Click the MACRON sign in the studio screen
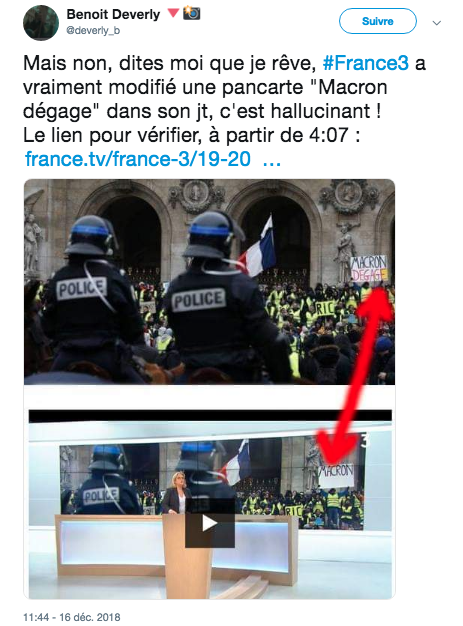Image resolution: width=463 pixels, height=626 pixels. (336, 475)
